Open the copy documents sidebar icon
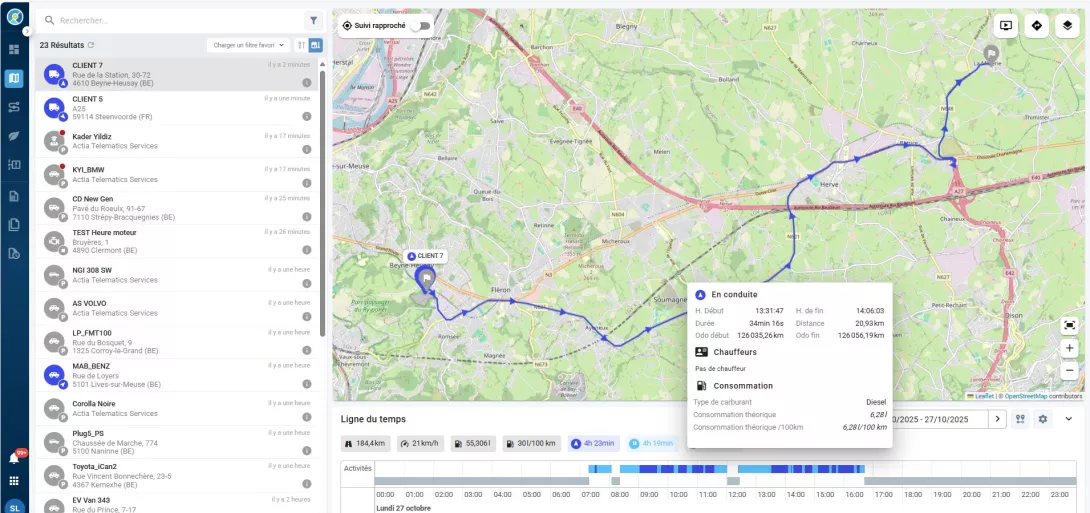The height and width of the screenshot is (513, 1090). [x=14, y=225]
